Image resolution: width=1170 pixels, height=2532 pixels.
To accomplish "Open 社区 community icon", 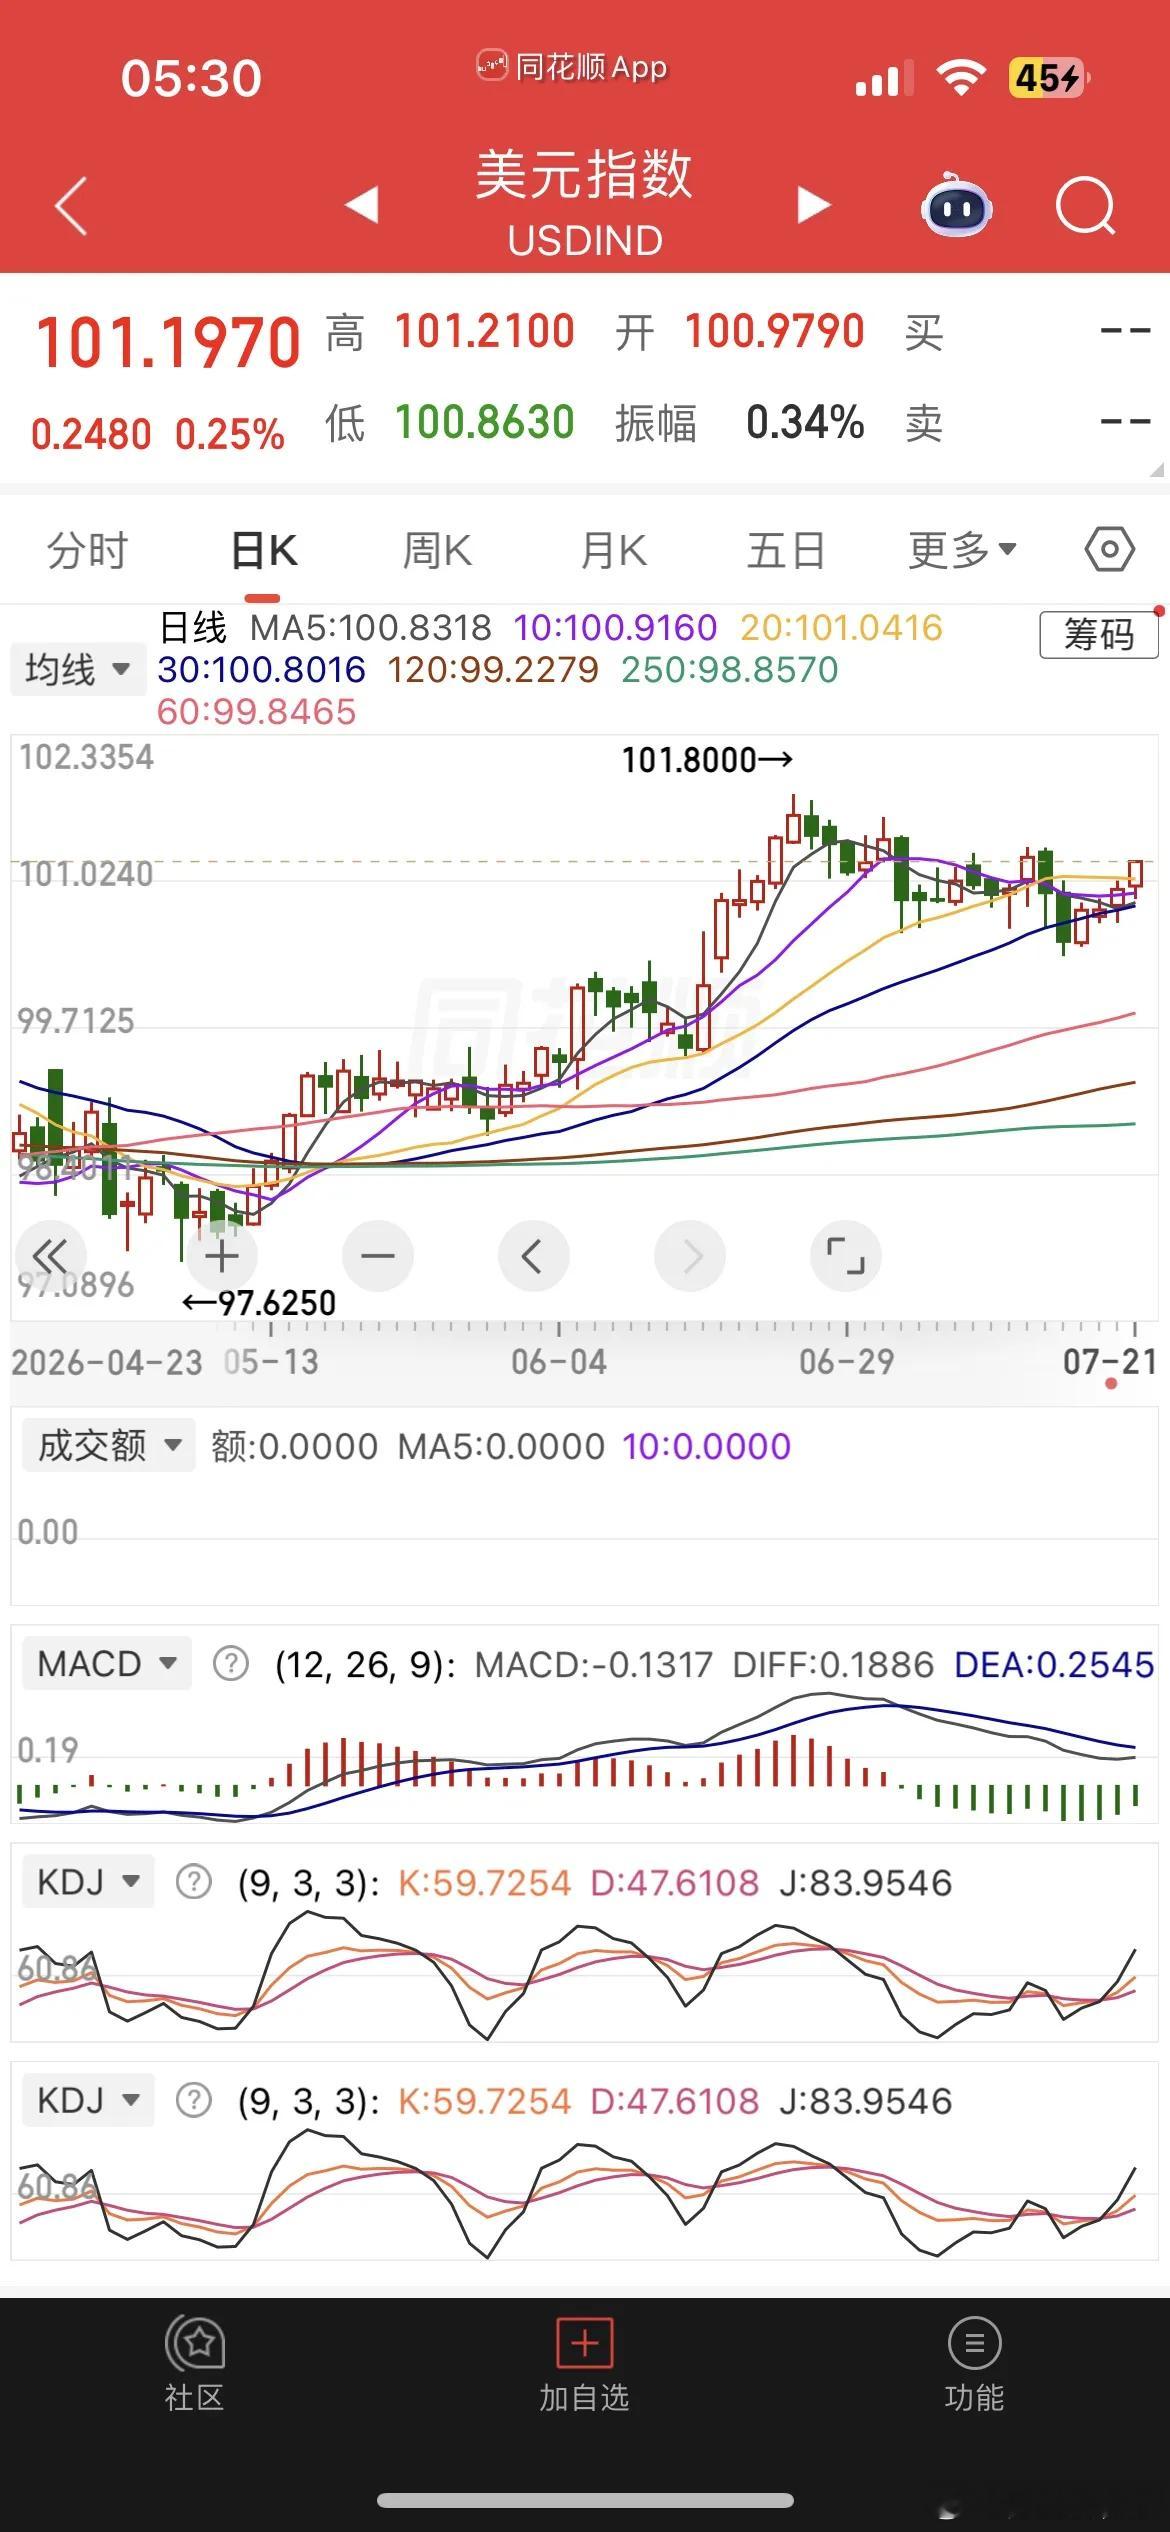I will tap(195, 2364).
